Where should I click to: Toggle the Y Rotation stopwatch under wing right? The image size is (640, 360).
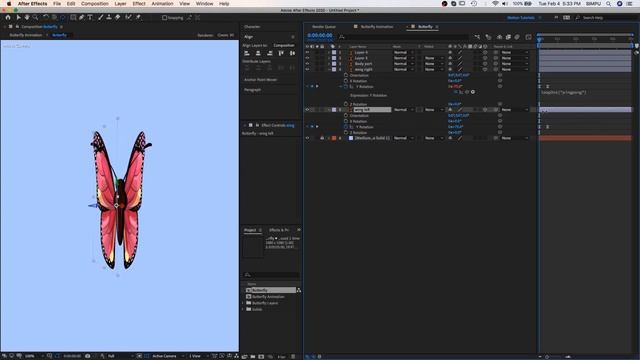(x=346, y=87)
